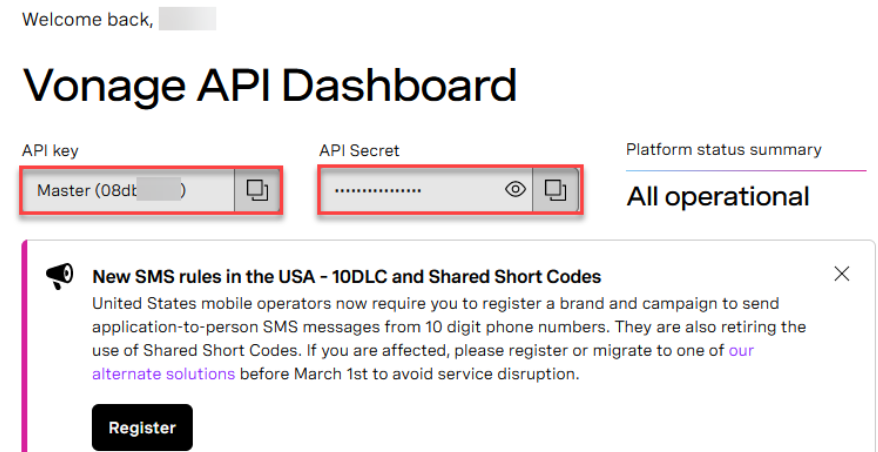Open the Platform status summary label
Image resolution: width=878 pixels, height=452 pixels.
pyautogui.click(x=723, y=150)
